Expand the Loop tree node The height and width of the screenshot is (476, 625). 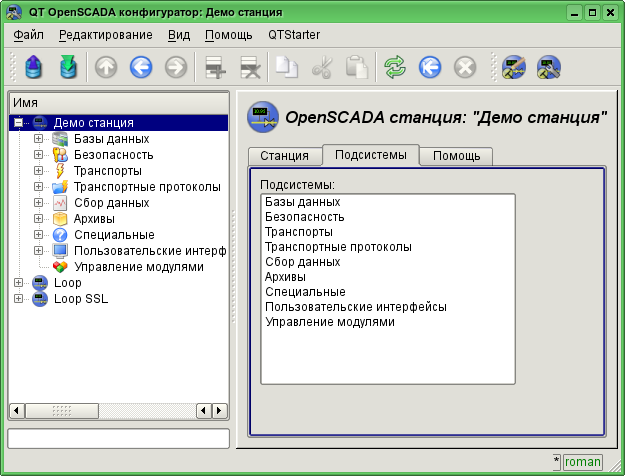(18, 282)
